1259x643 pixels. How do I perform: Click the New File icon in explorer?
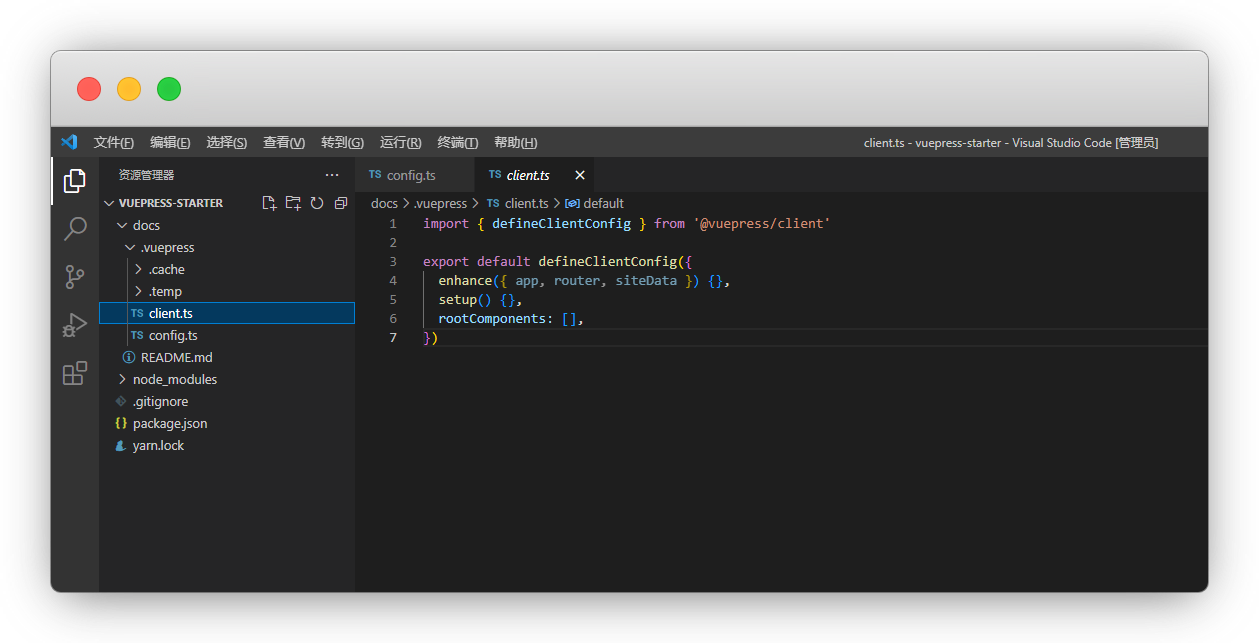pos(269,203)
